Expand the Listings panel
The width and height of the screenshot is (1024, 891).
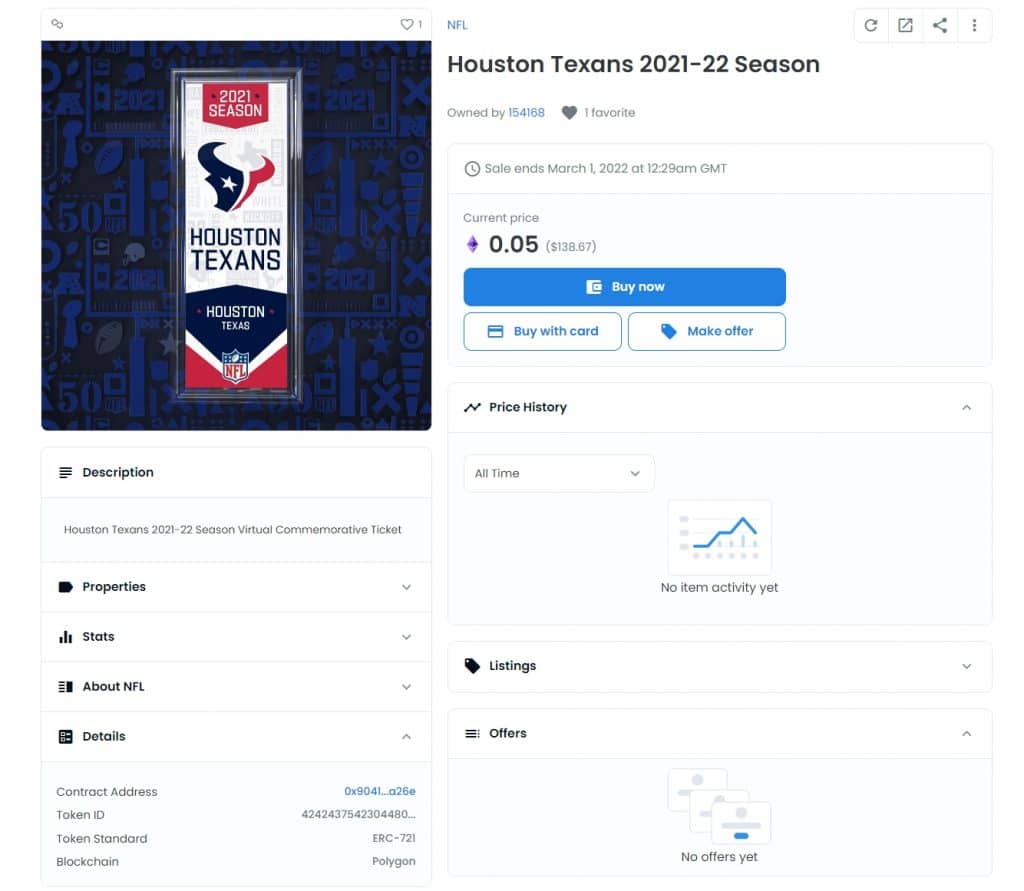720,666
